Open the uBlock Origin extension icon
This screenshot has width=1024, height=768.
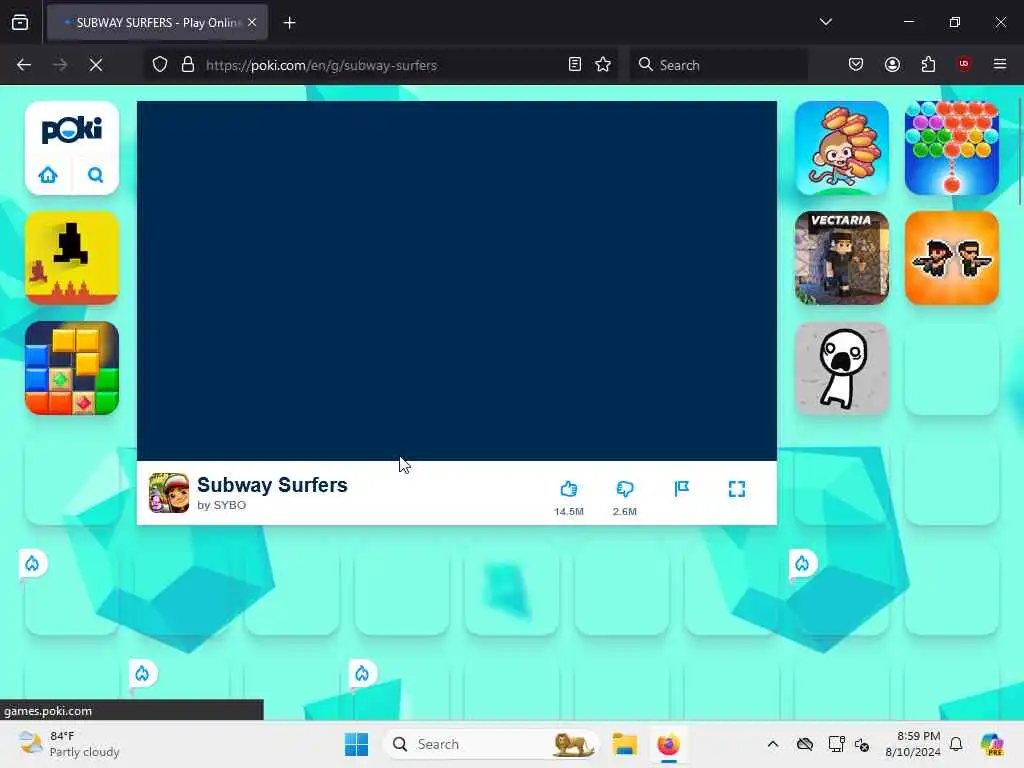(964, 64)
